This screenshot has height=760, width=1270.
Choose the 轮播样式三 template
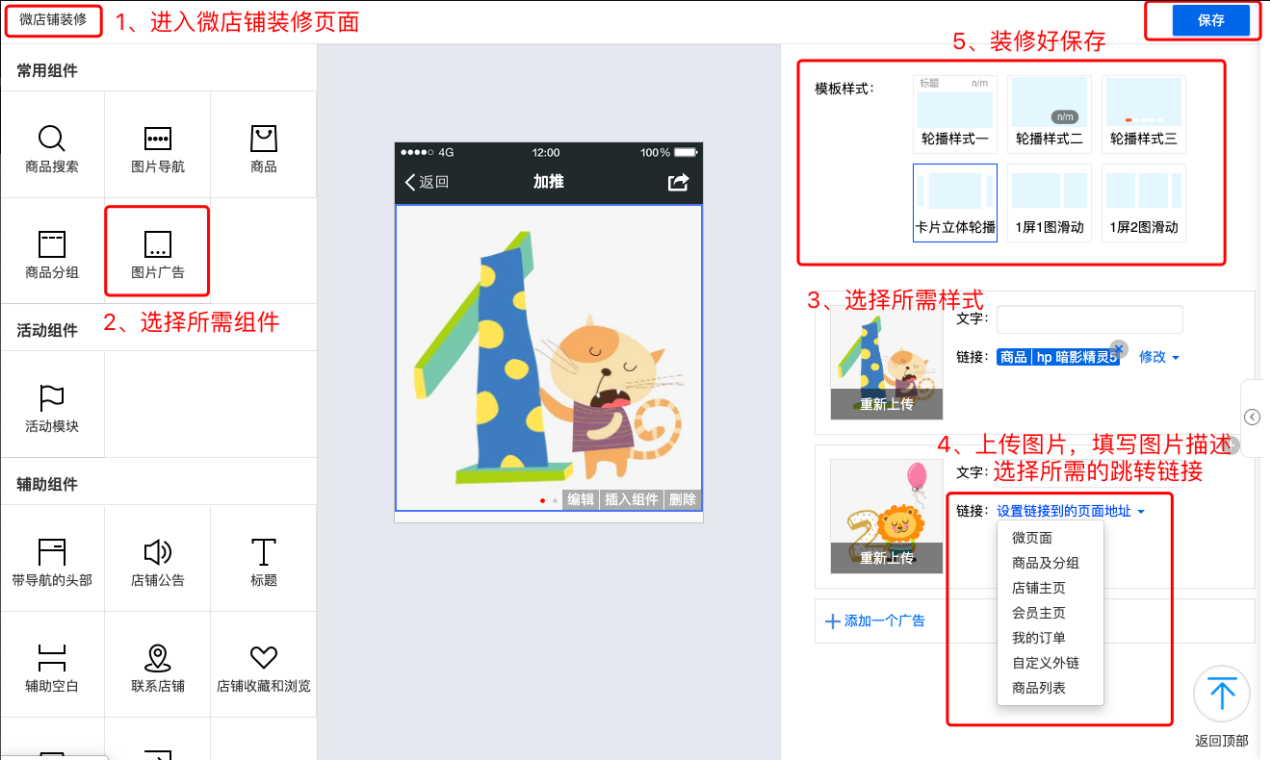pos(1144,113)
